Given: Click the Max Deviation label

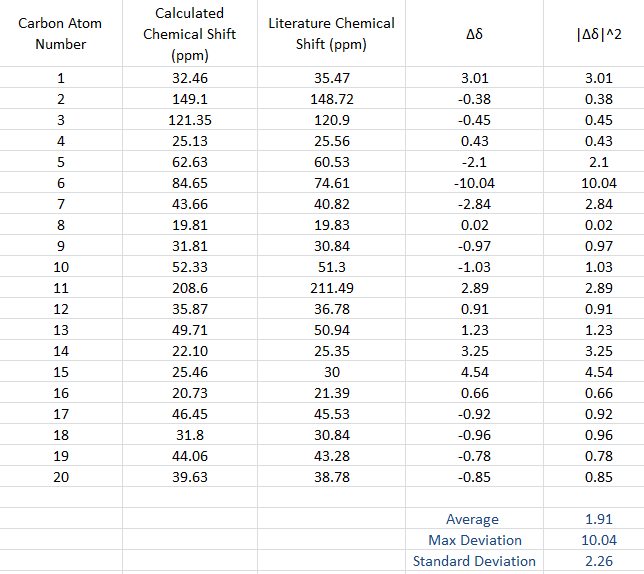Looking at the screenshot, I should tap(474, 540).
